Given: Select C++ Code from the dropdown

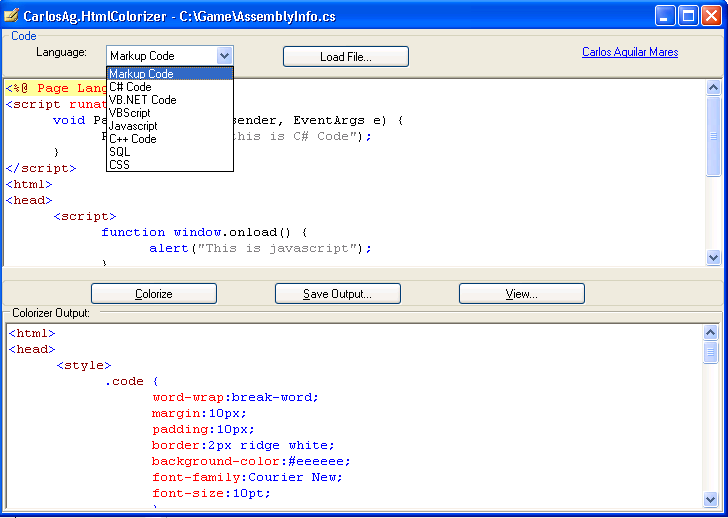Looking at the screenshot, I should click(x=170, y=139).
